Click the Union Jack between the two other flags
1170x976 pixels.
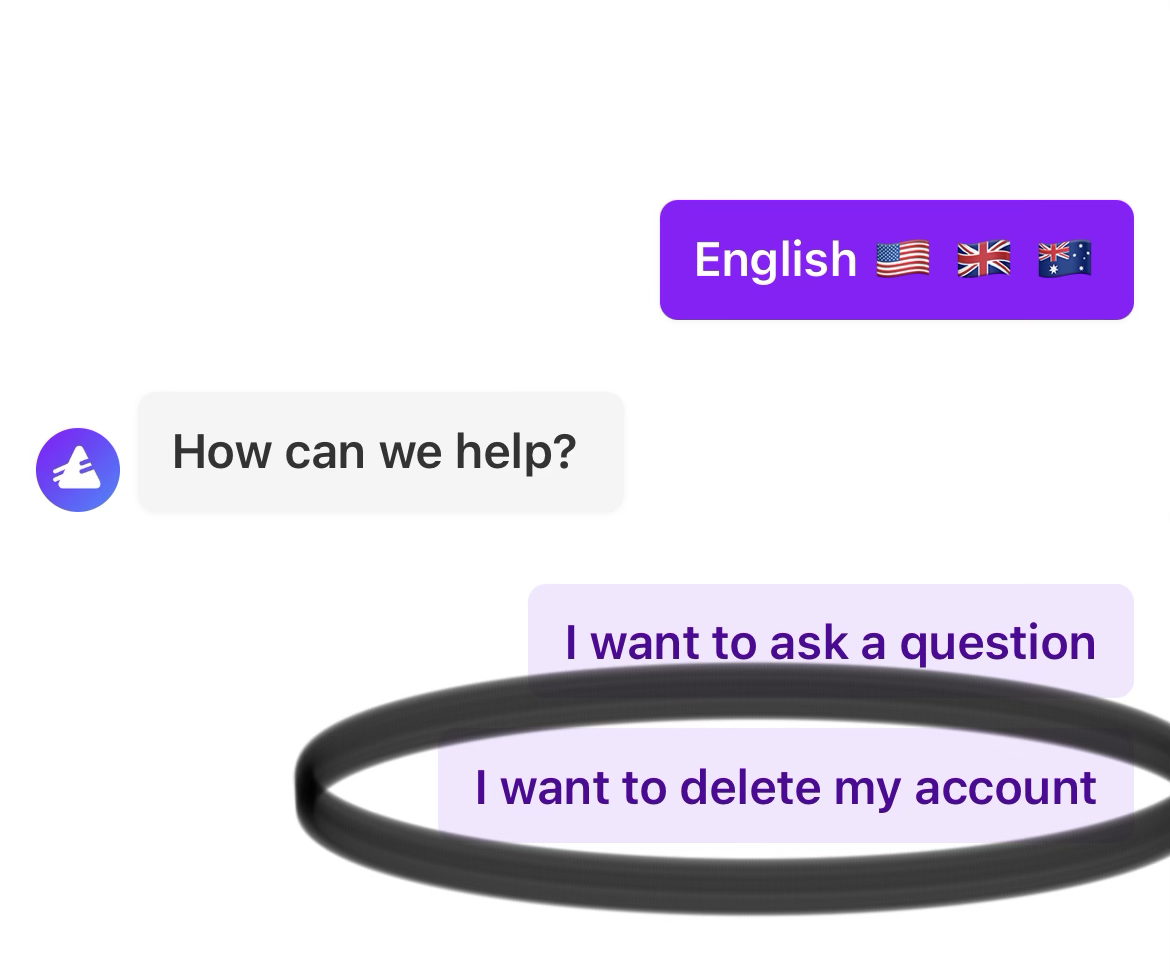pyautogui.click(x=983, y=259)
